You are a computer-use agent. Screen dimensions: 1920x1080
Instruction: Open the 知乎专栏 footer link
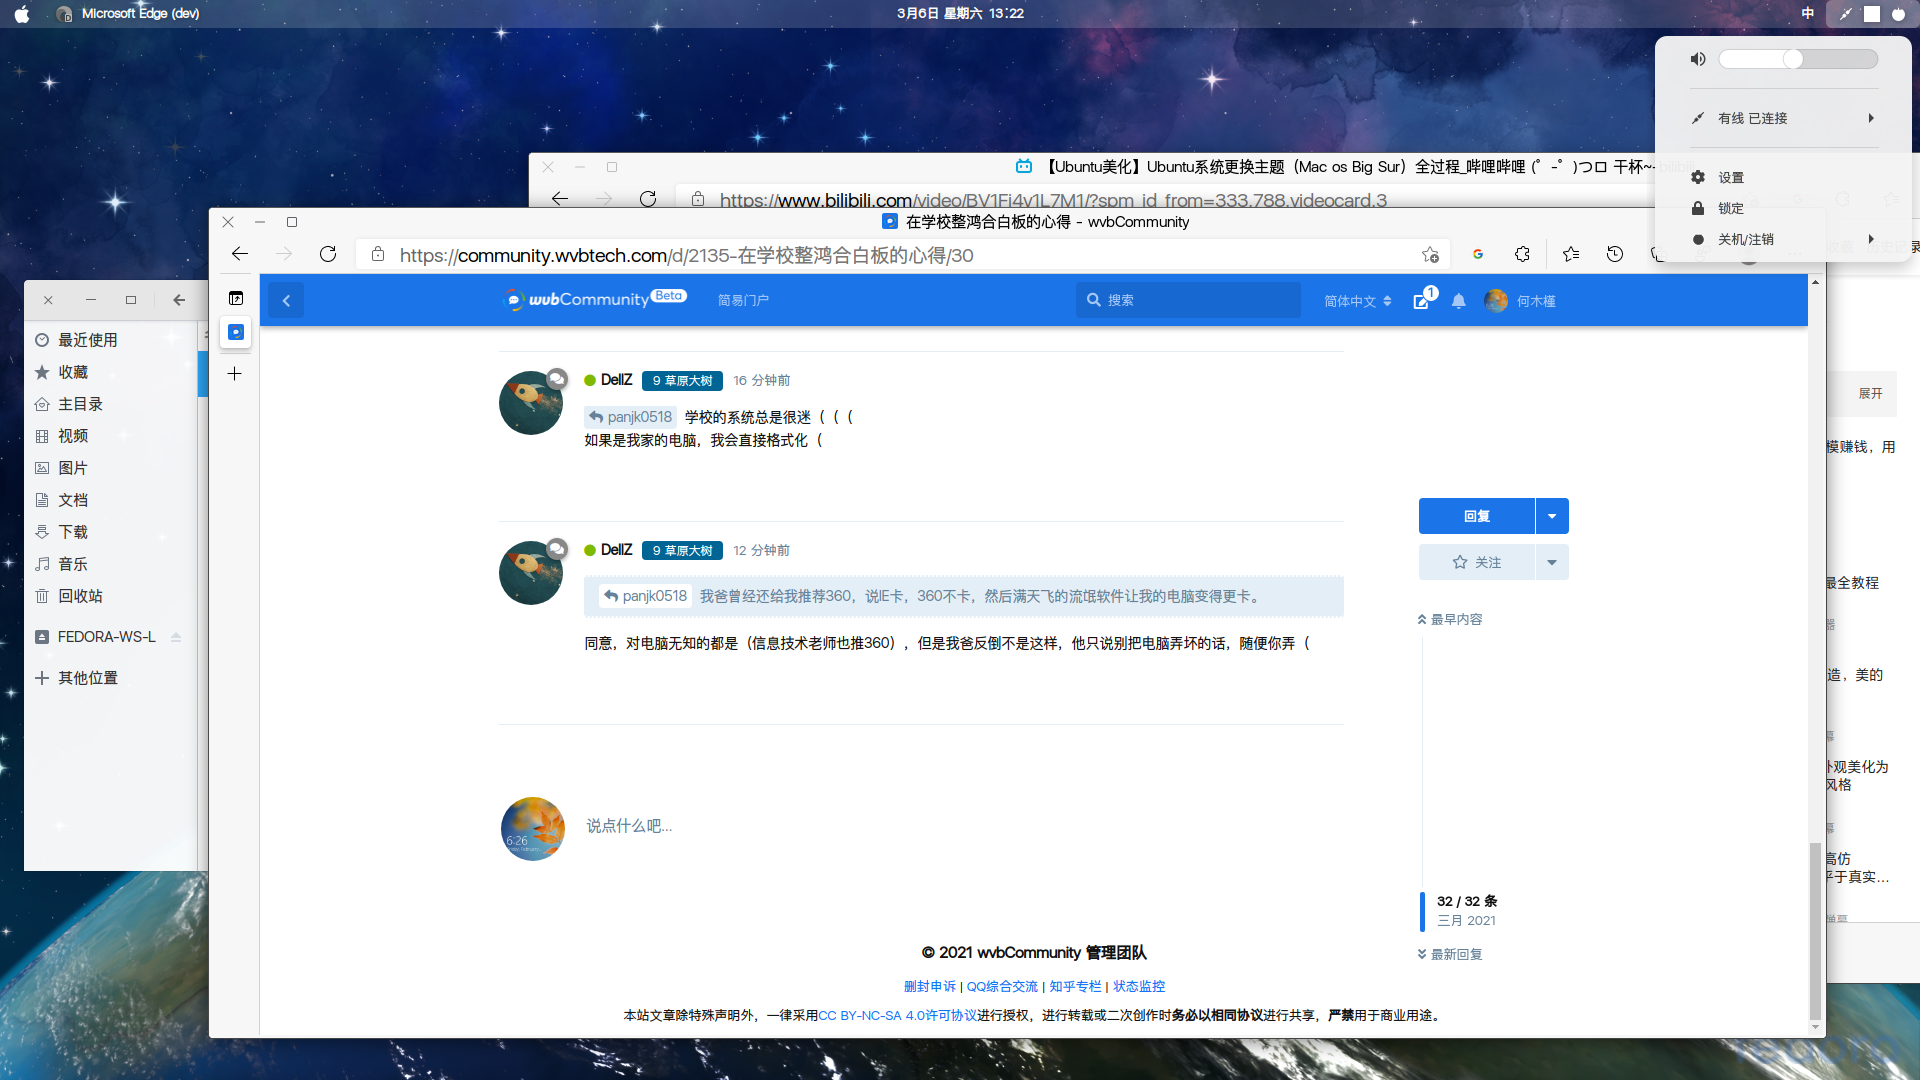tap(1075, 986)
